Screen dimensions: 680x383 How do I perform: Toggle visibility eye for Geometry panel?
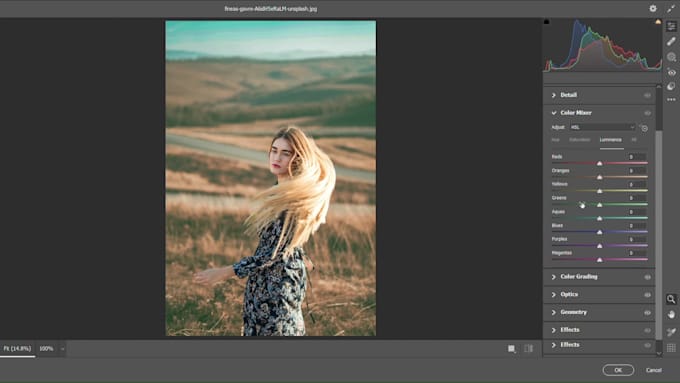pyautogui.click(x=647, y=312)
